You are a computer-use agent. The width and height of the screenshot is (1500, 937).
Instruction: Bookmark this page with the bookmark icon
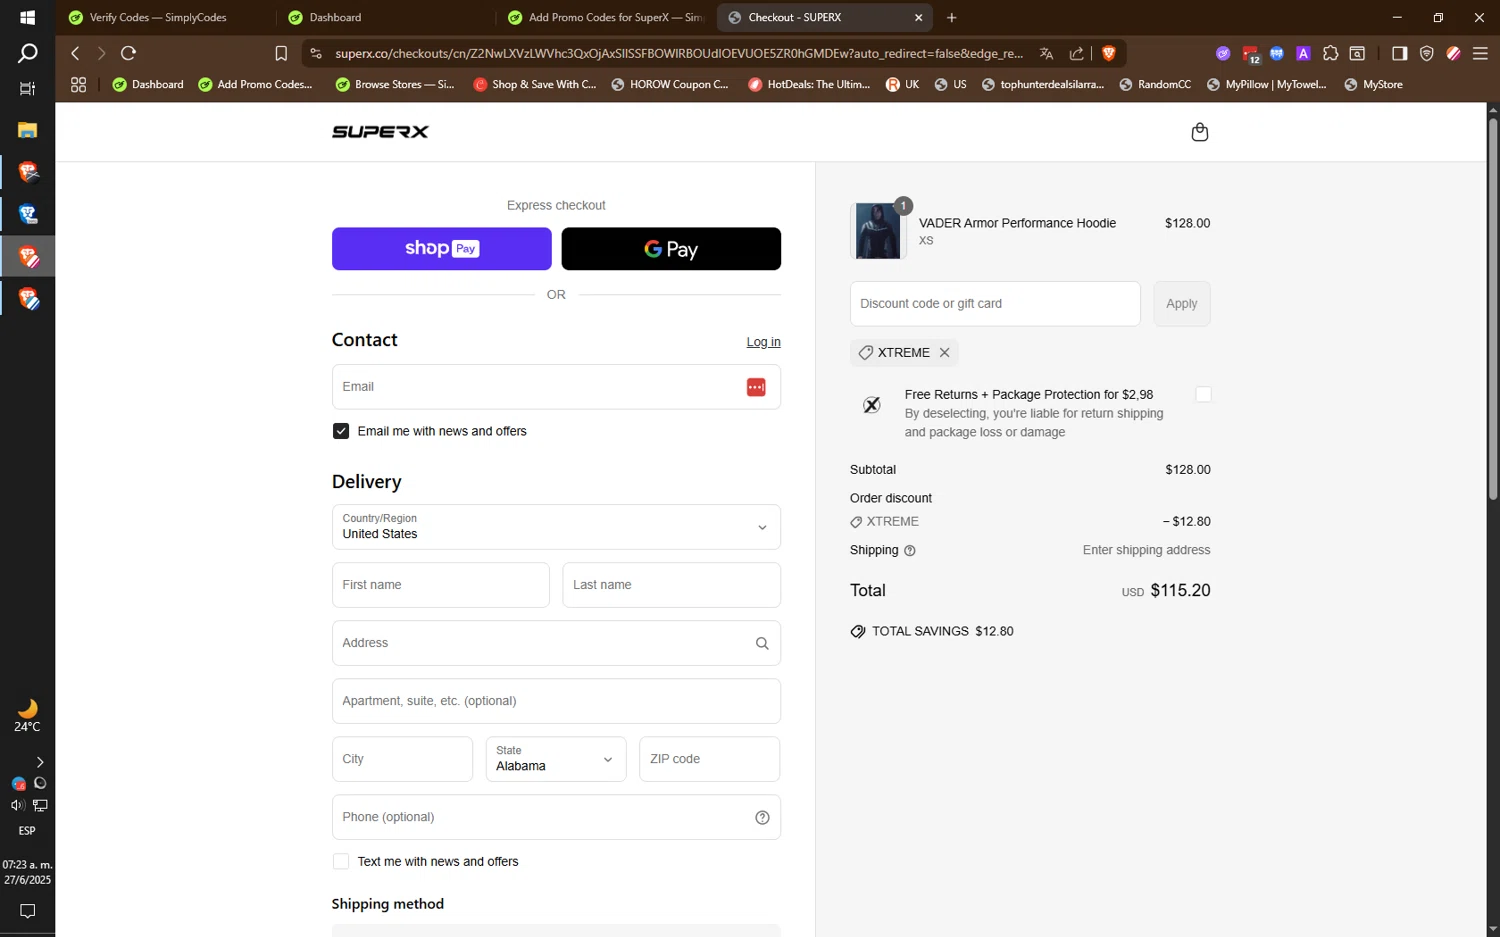click(x=281, y=54)
